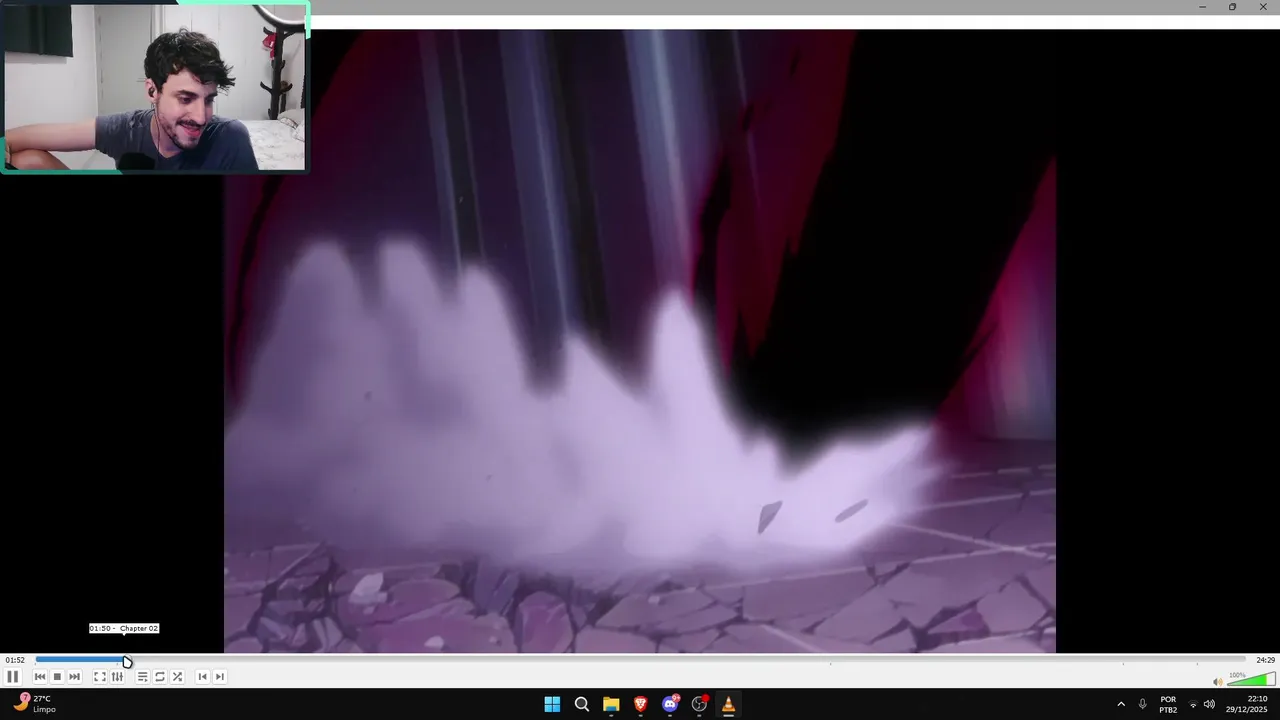This screenshot has height=720, width=1280.
Task: Jump to next chapter
Action: click(220, 677)
